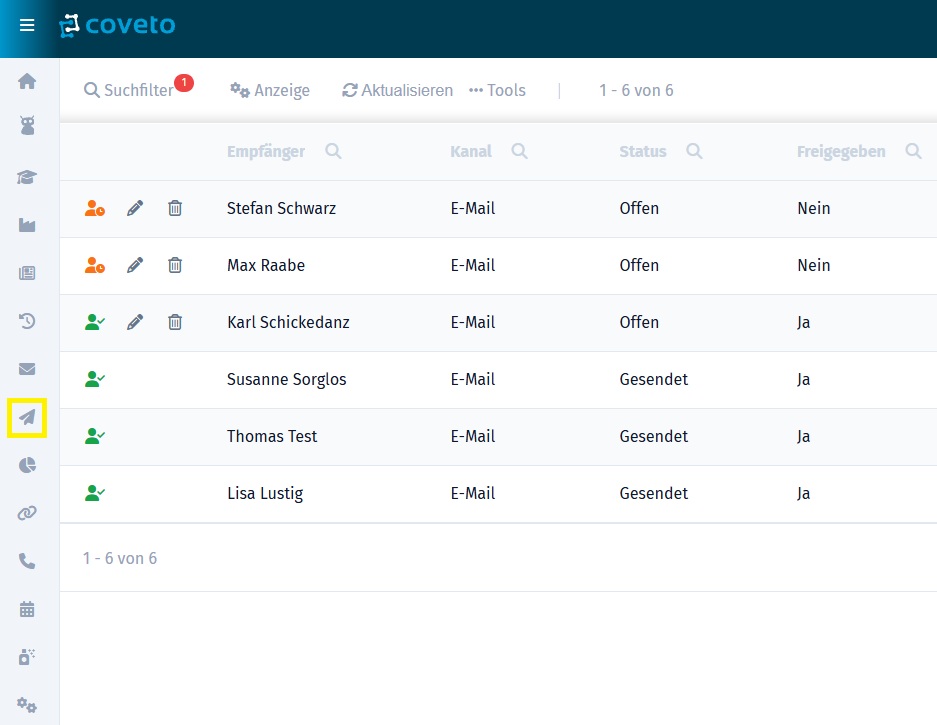The image size is (937, 725).
Task: Open the owl mascot sidebar icon
Action: click(x=27, y=126)
